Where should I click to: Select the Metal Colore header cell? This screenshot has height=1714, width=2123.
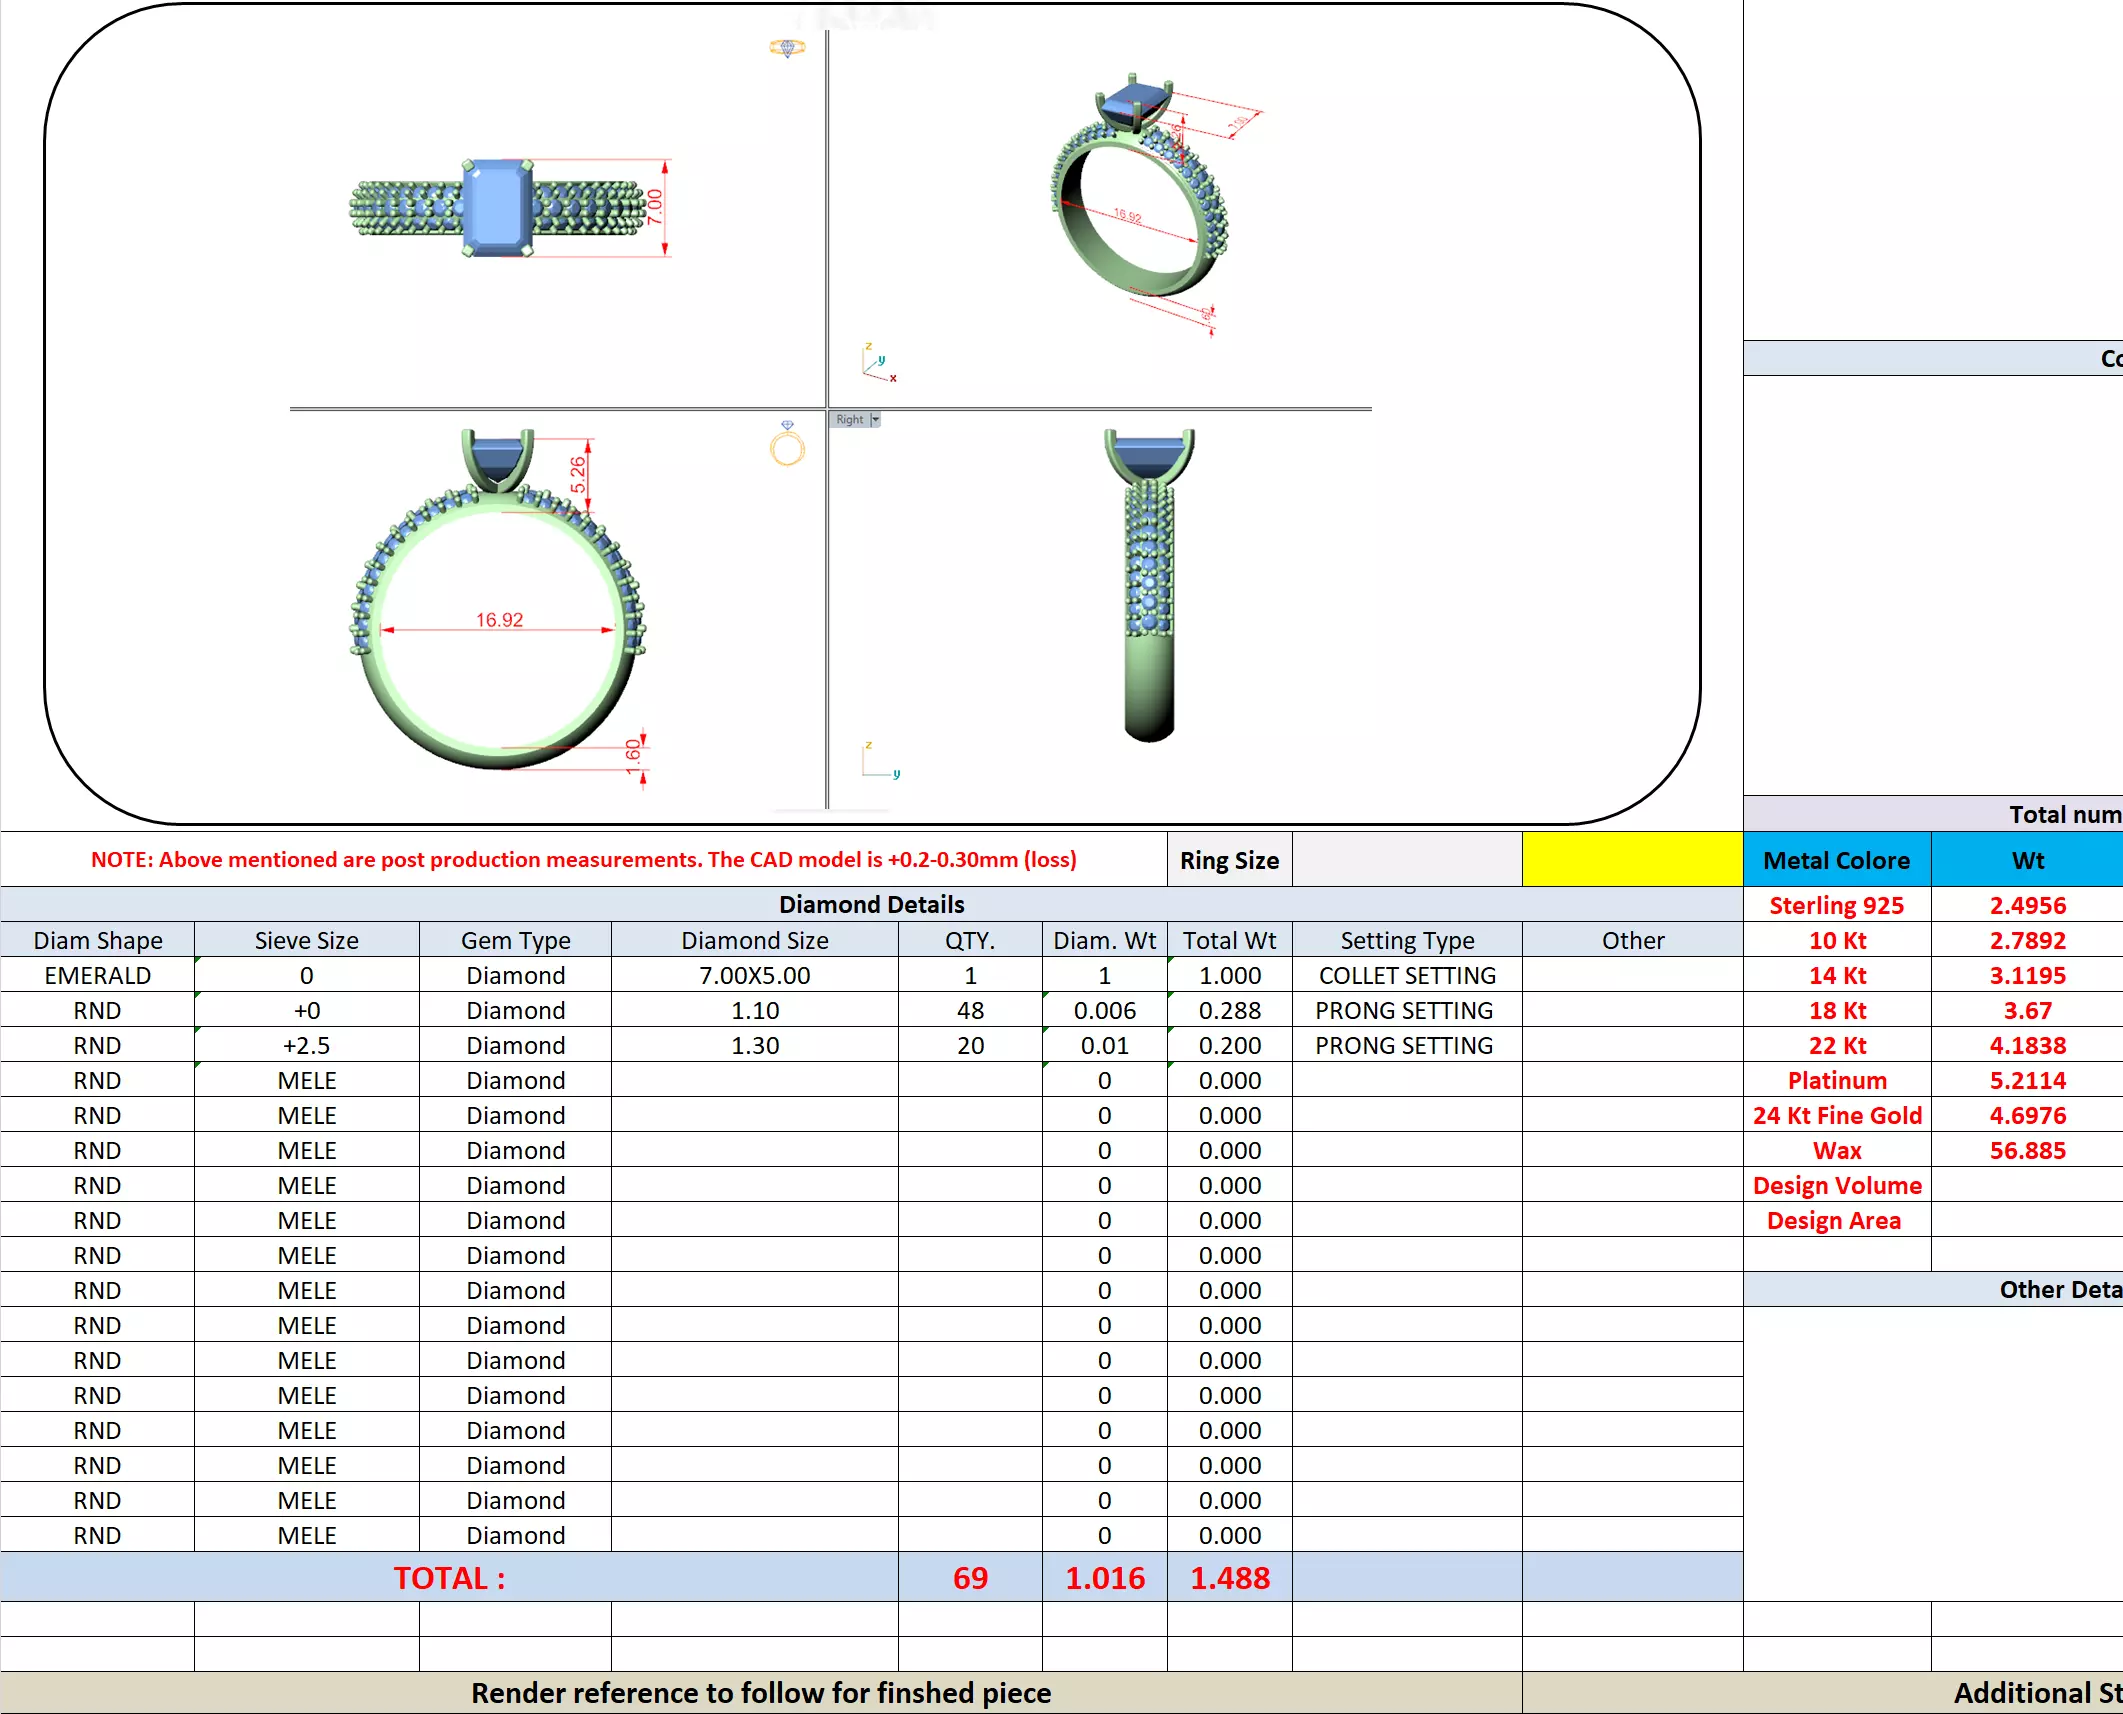click(1836, 860)
